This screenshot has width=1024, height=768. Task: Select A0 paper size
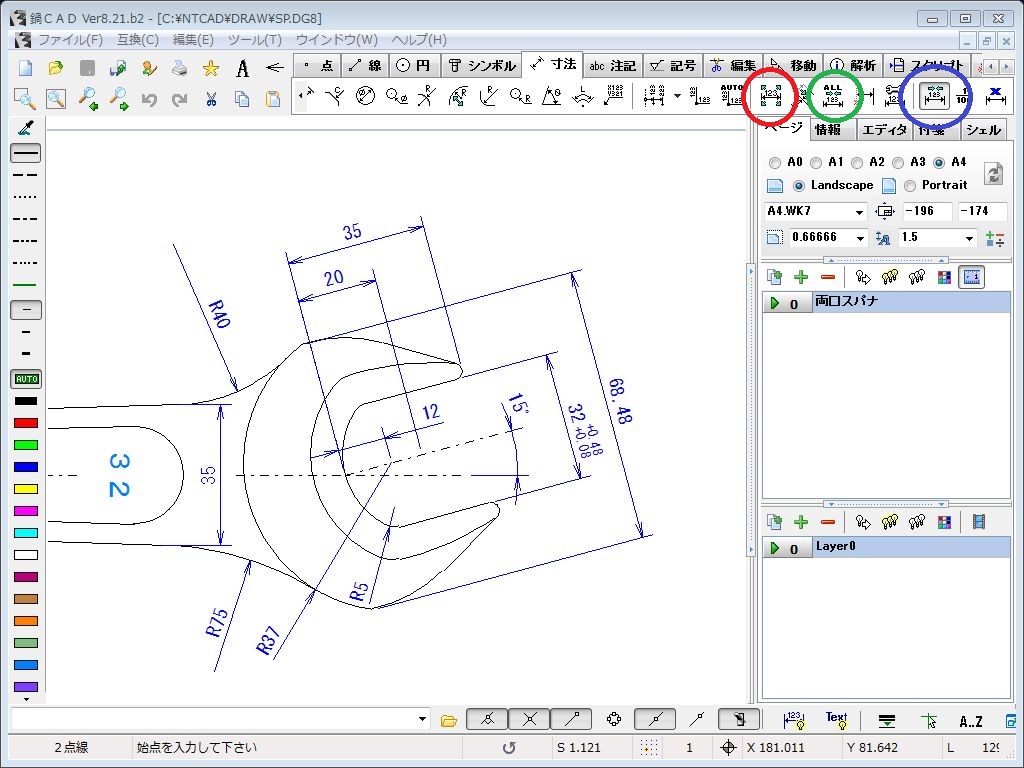pyautogui.click(x=775, y=163)
